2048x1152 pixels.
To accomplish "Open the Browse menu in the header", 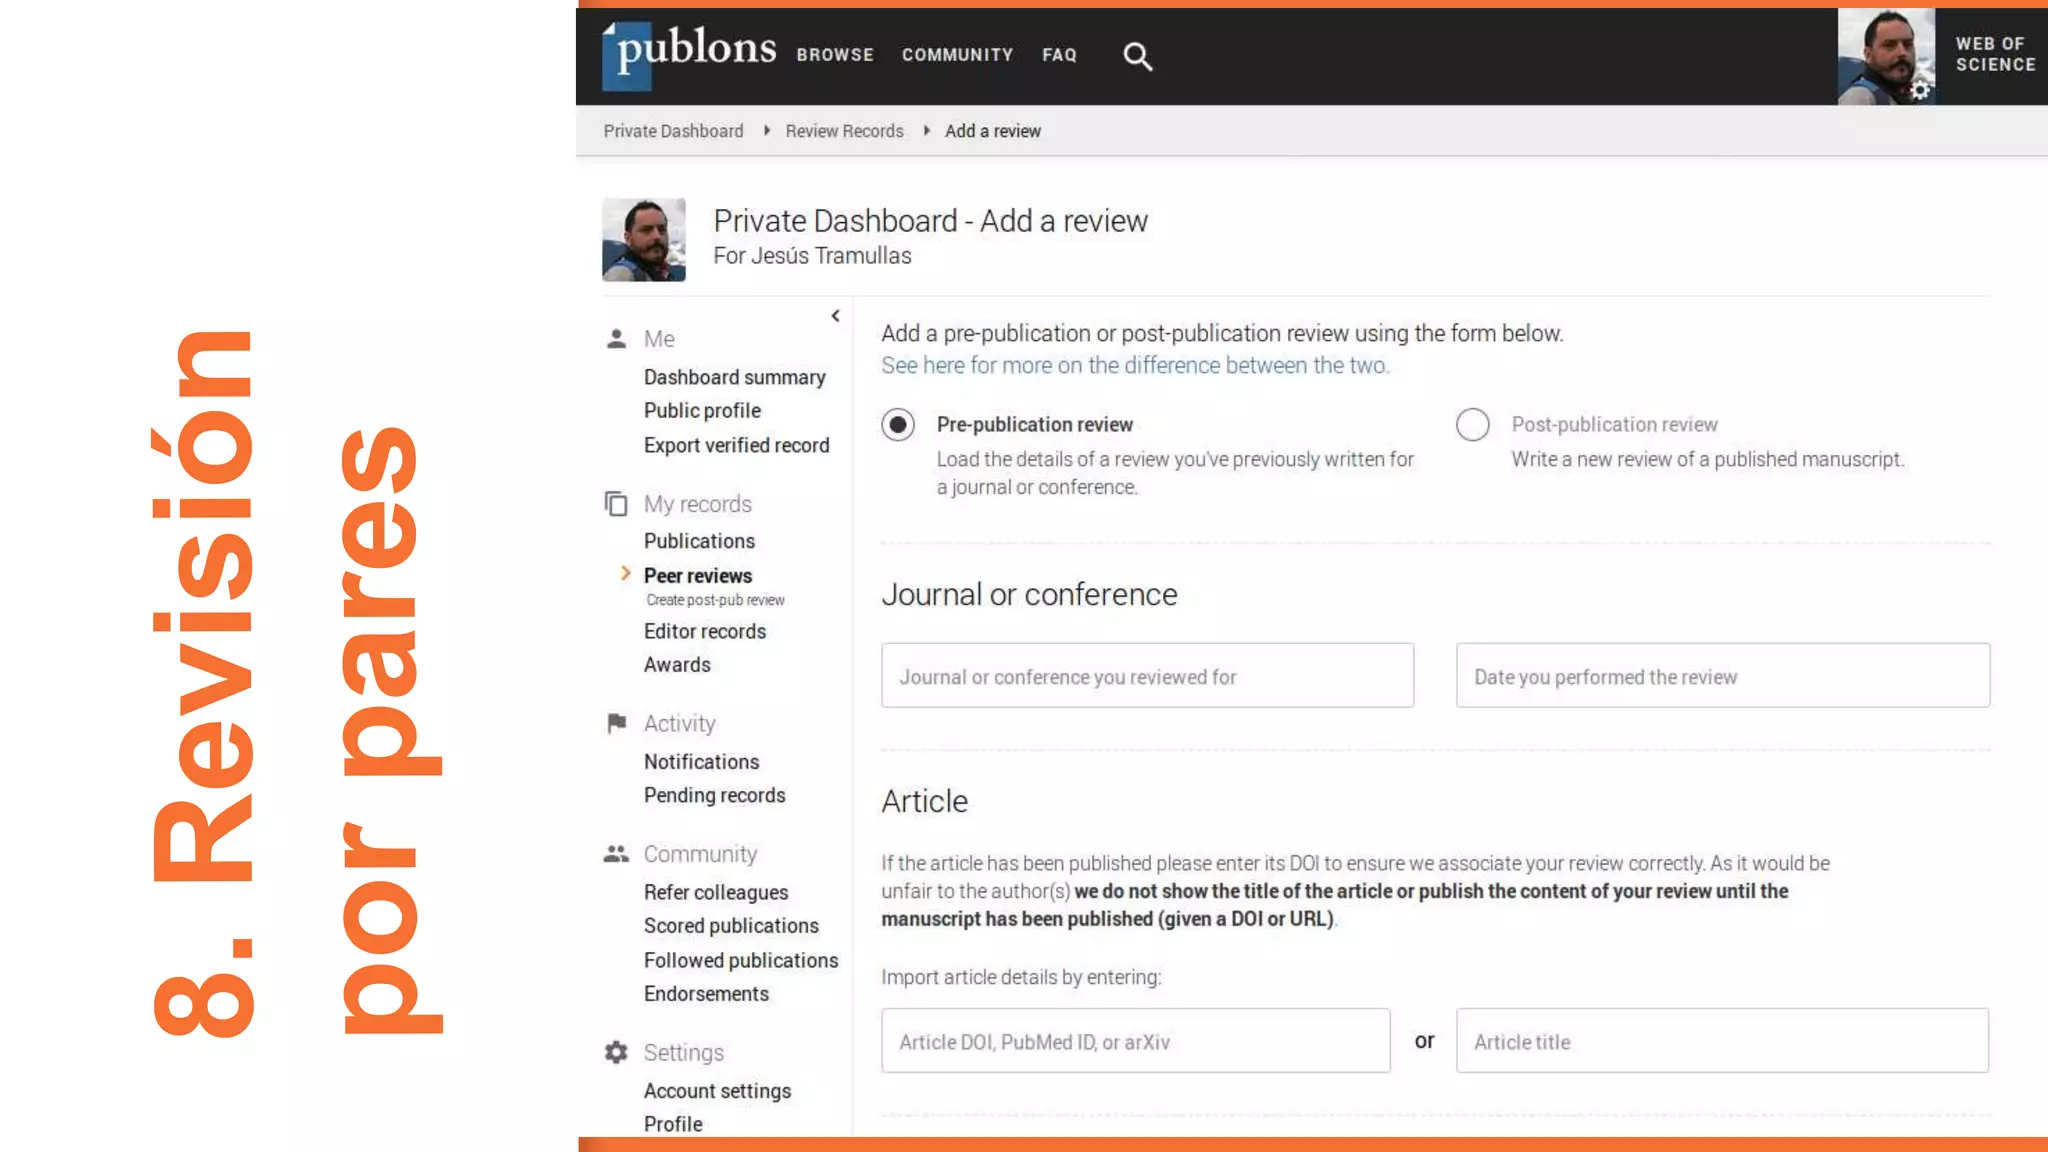I will click(835, 55).
